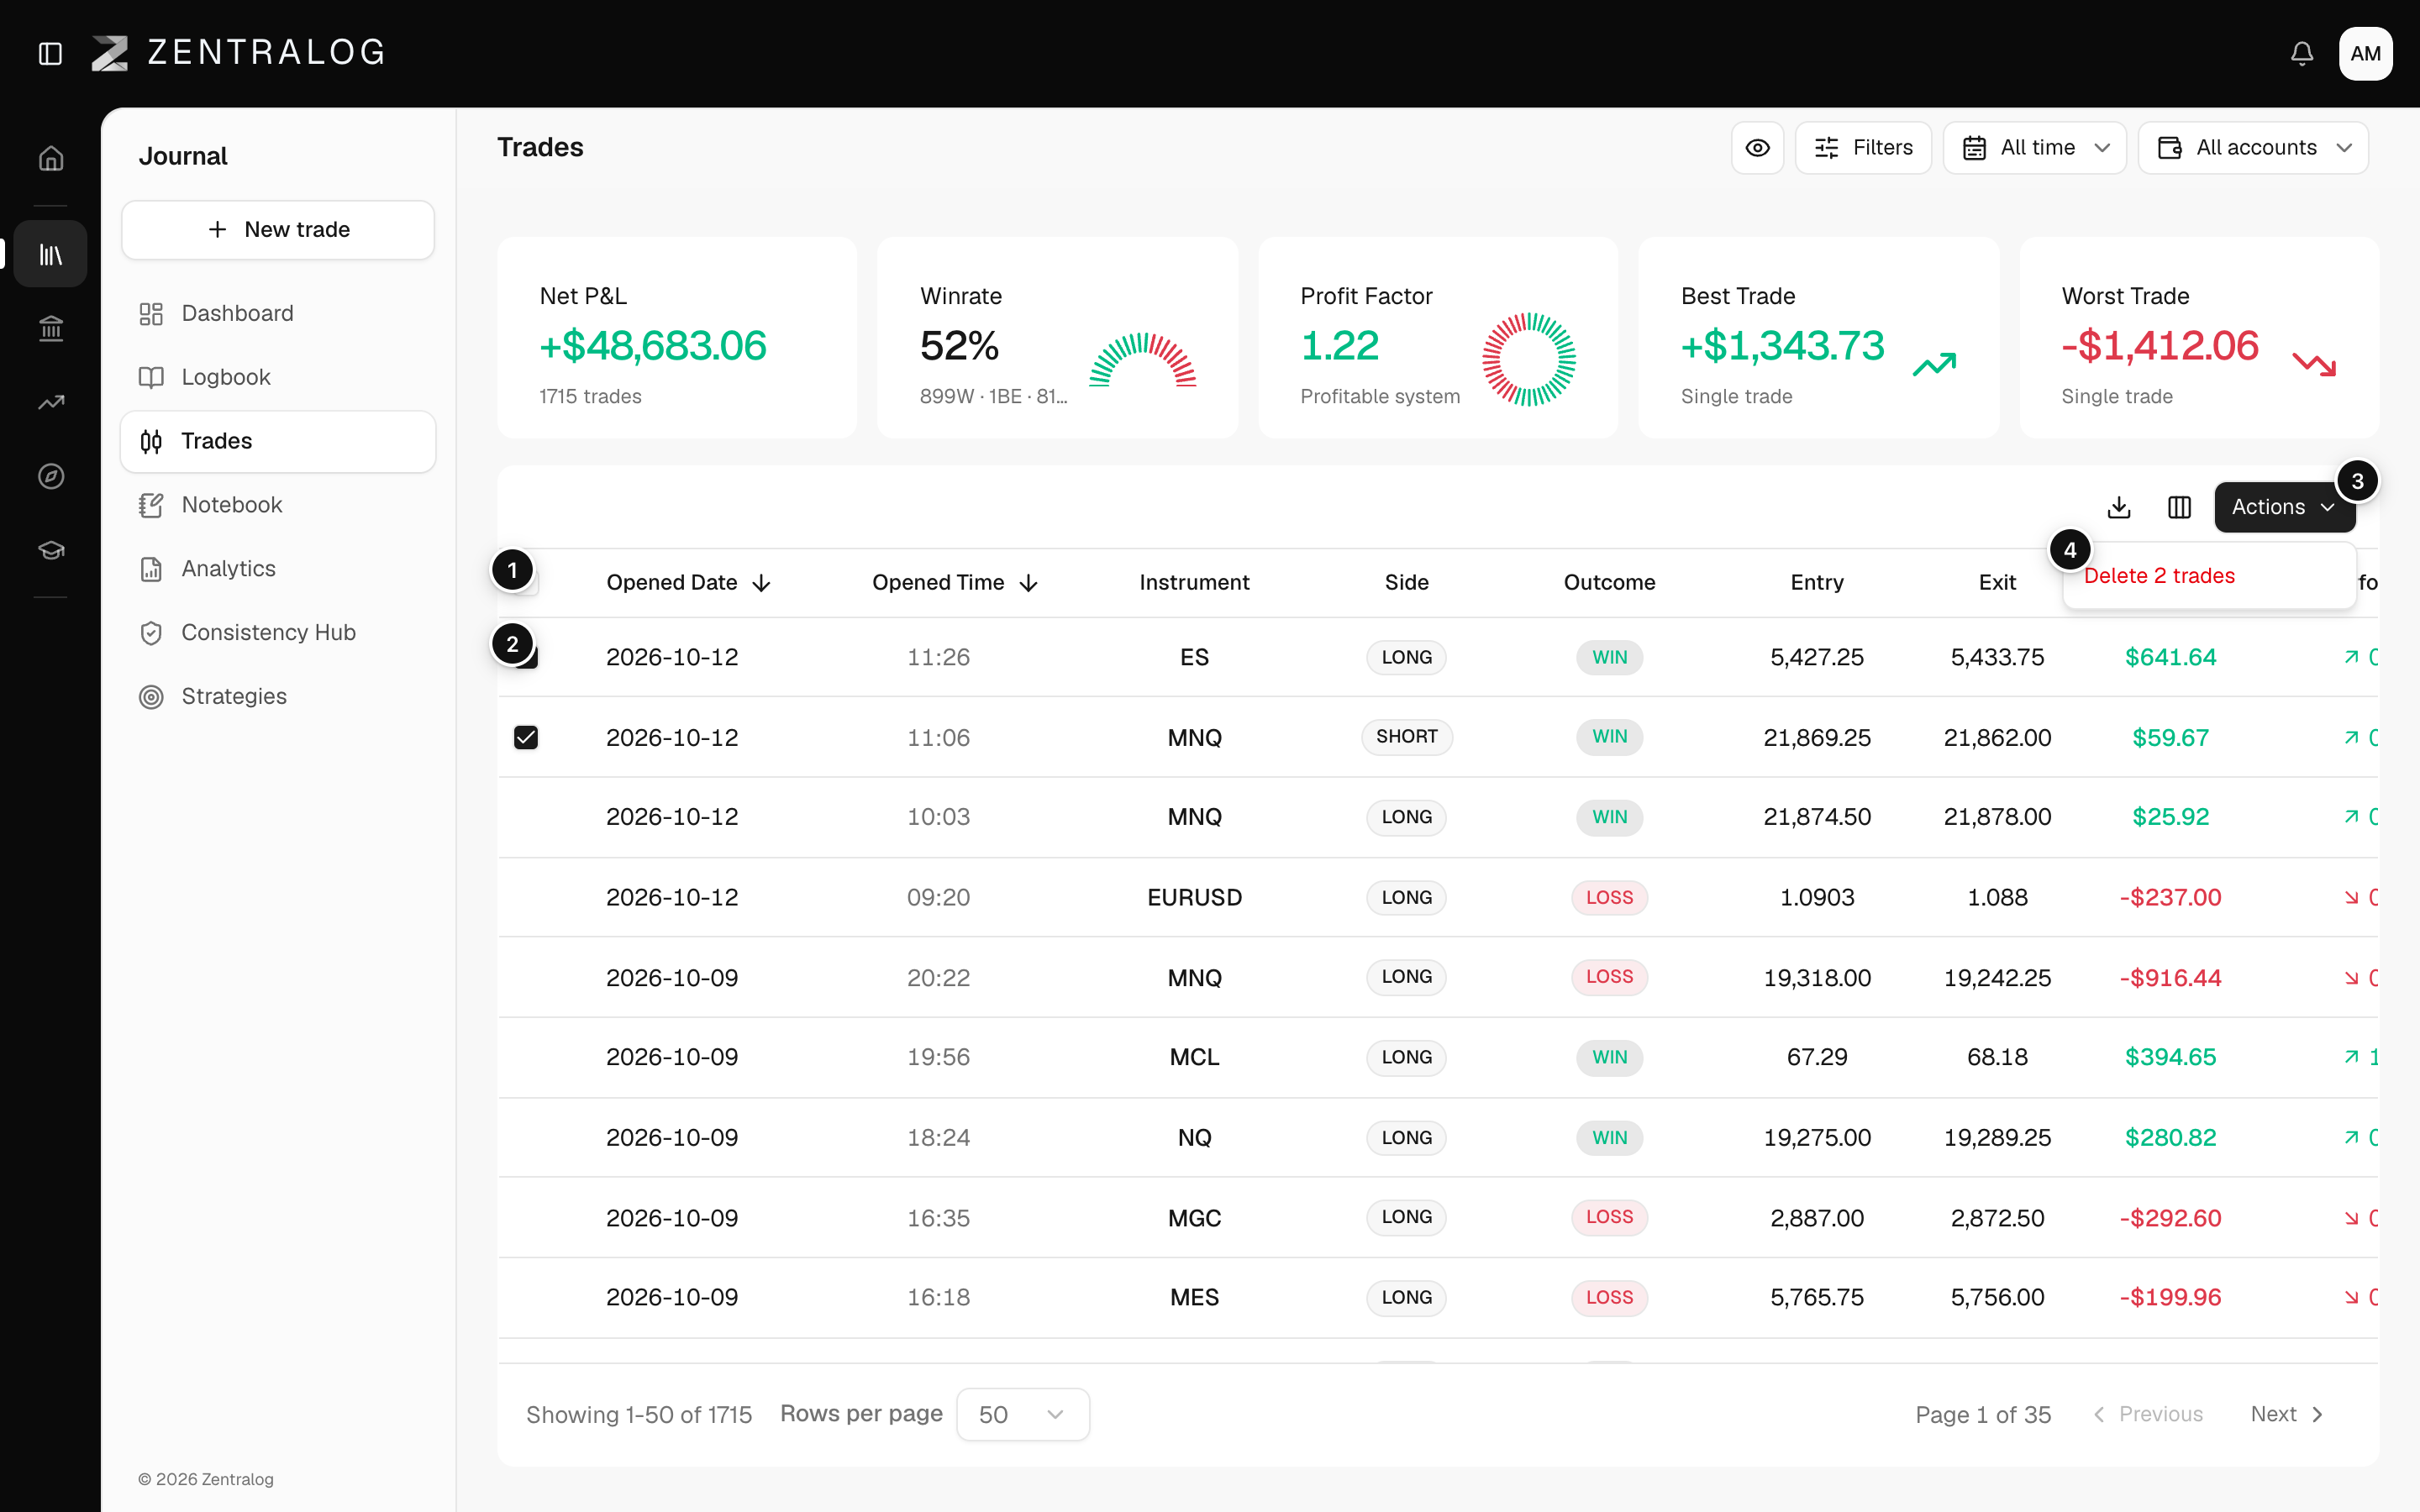This screenshot has height=1512, width=2420.
Task: Collapse the Actions dropdown
Action: [2284, 507]
